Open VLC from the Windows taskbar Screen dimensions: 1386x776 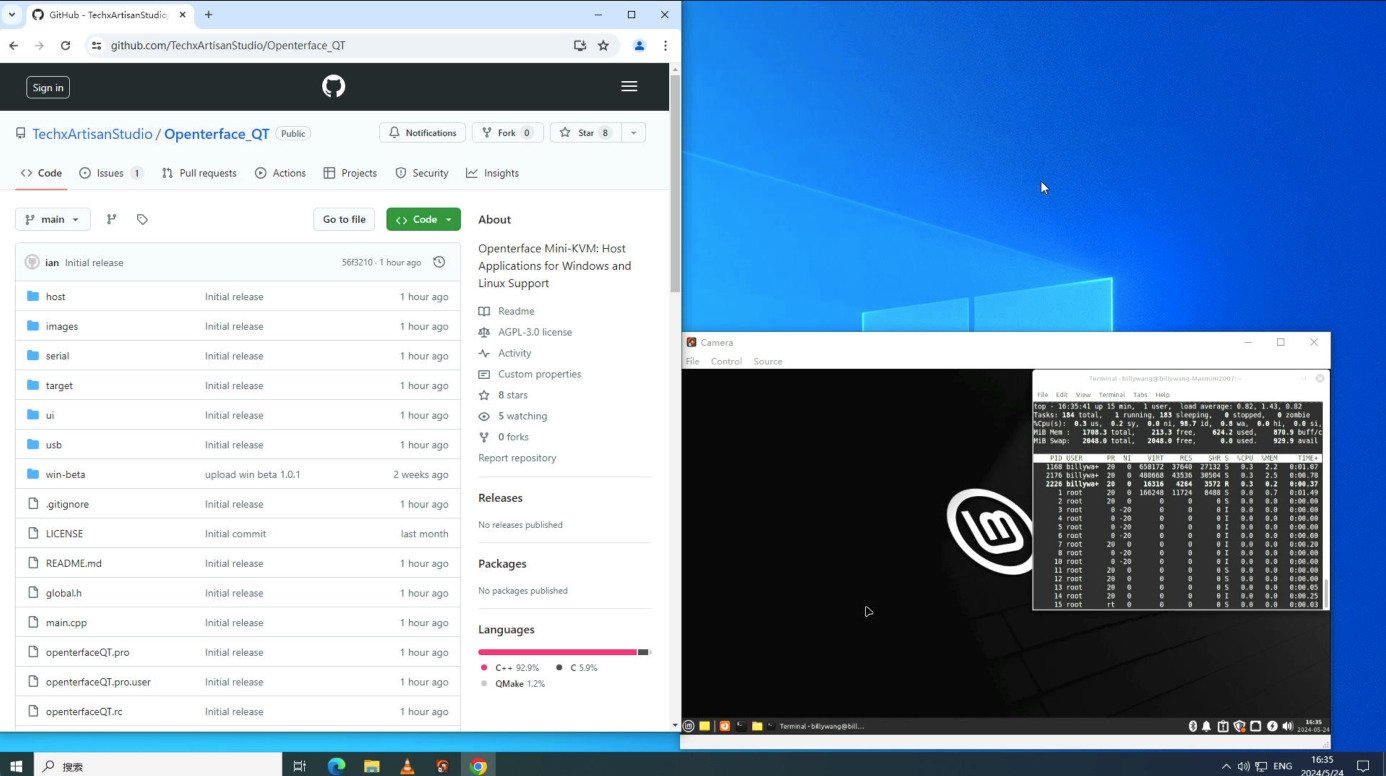point(407,766)
